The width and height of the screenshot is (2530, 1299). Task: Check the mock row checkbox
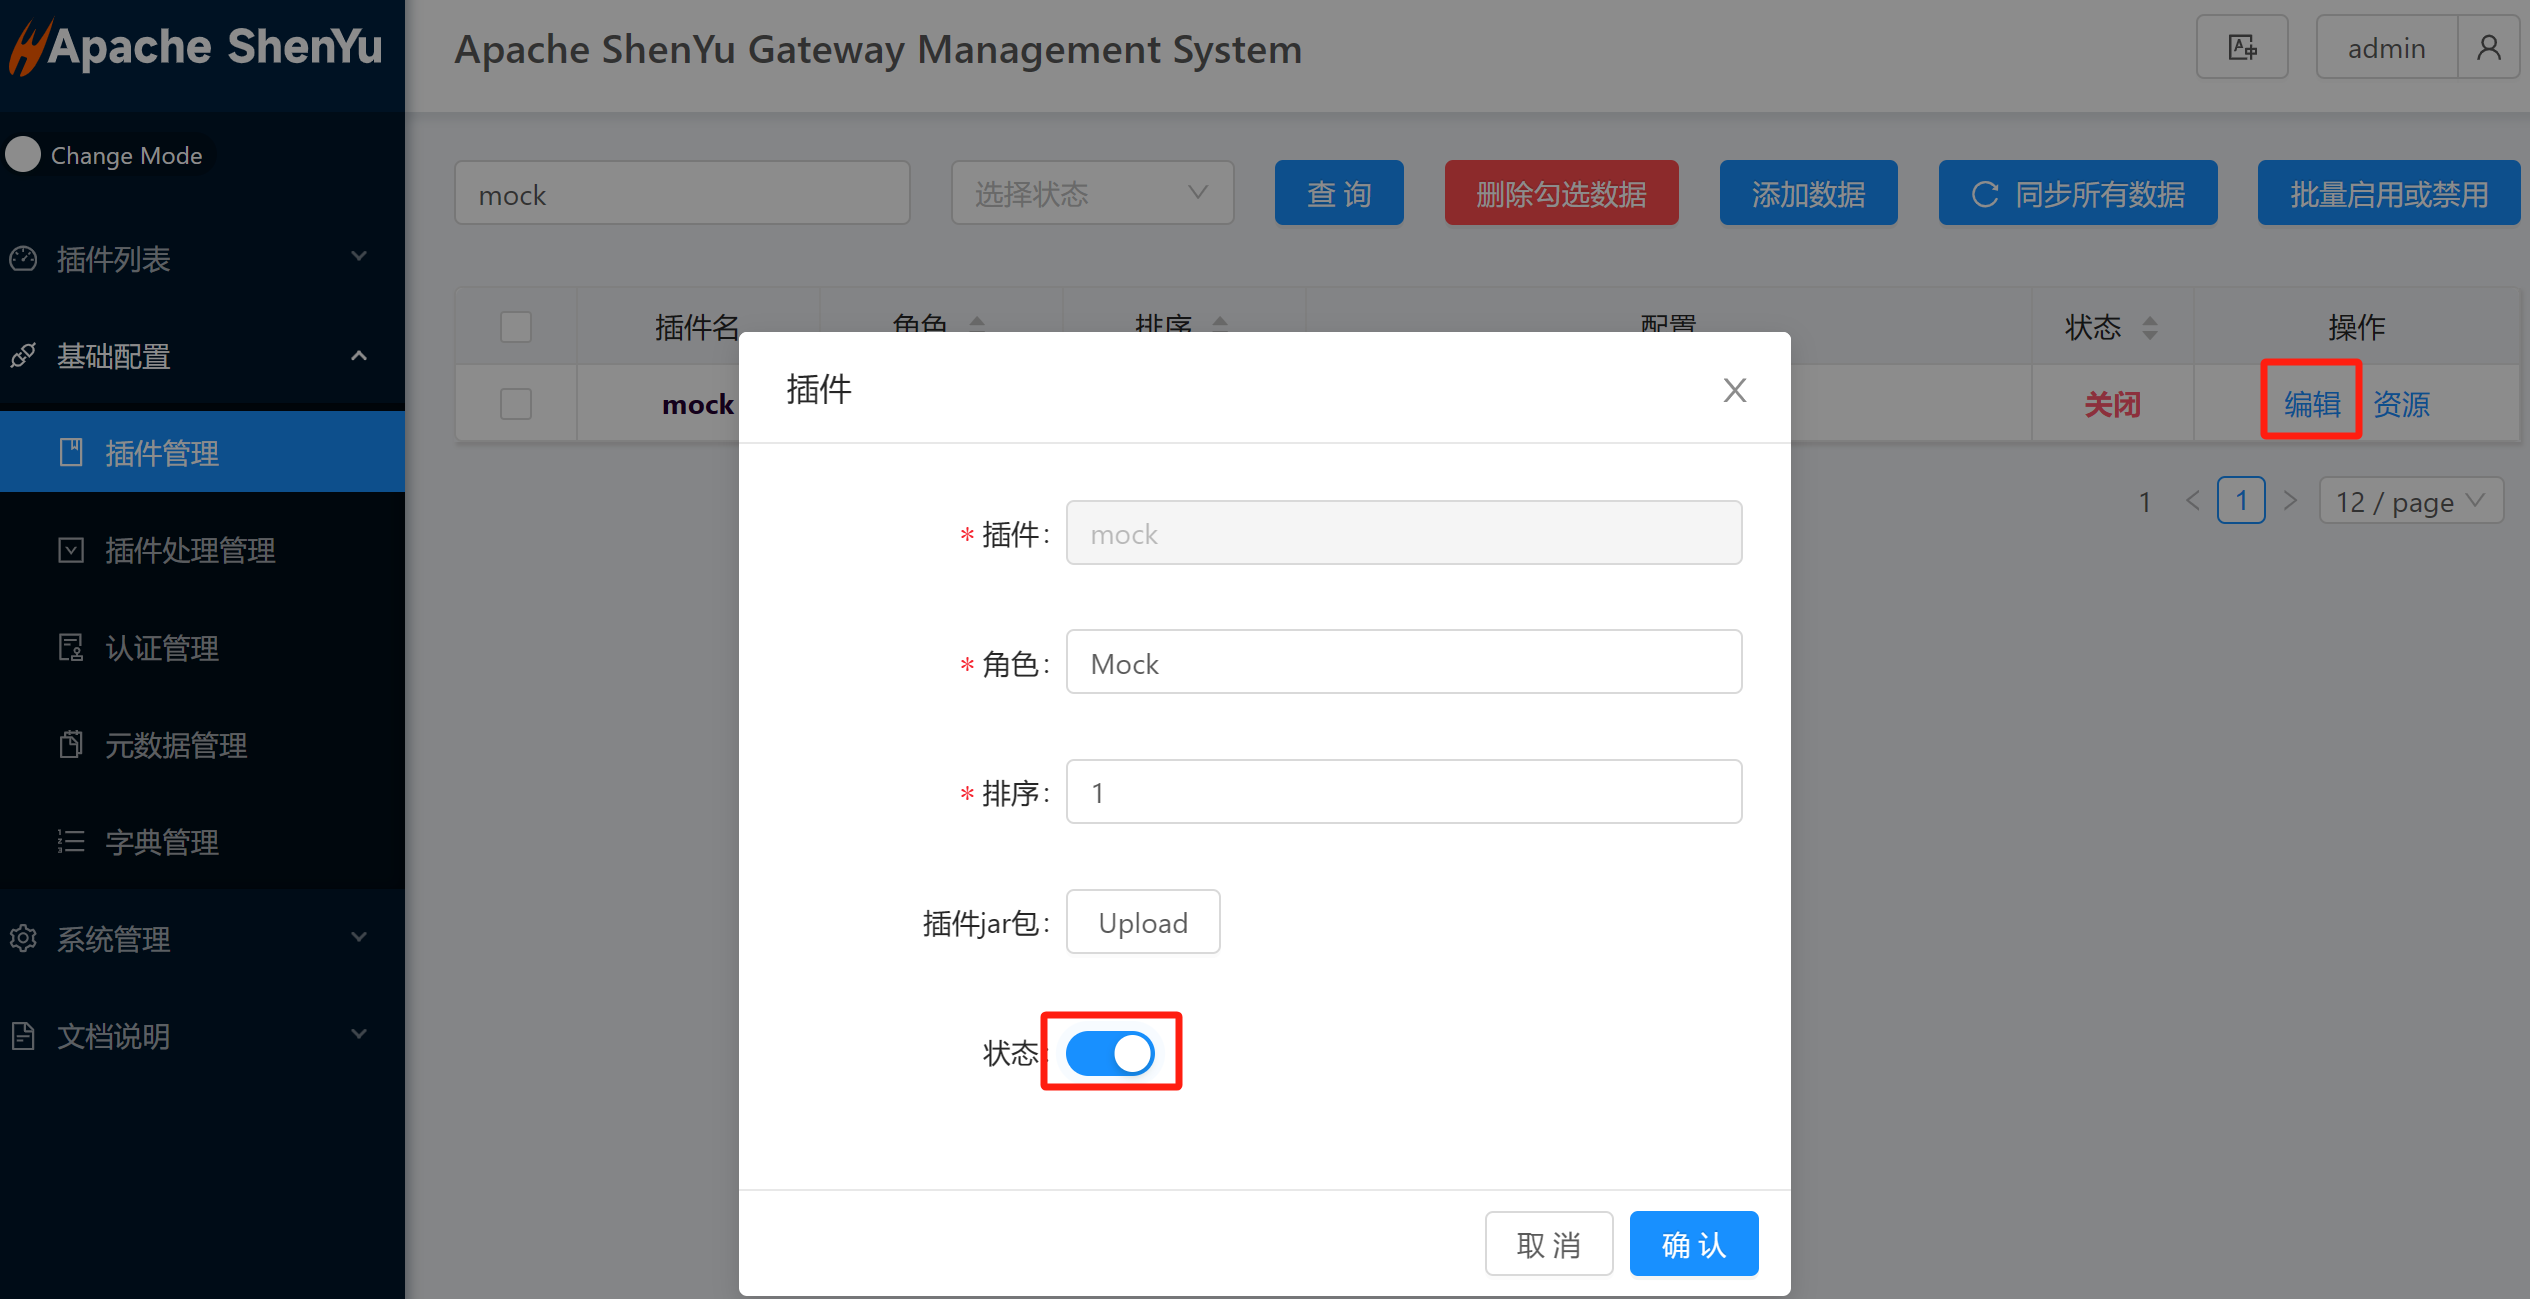(516, 404)
